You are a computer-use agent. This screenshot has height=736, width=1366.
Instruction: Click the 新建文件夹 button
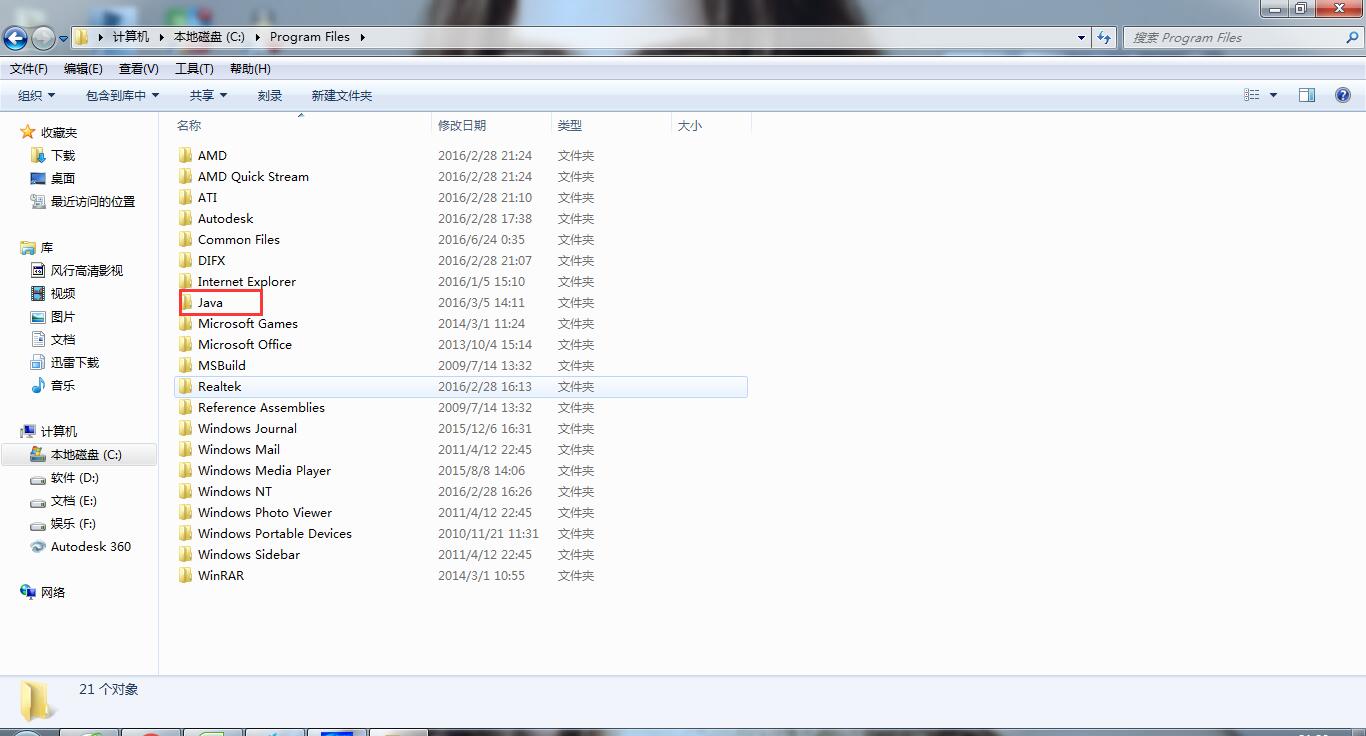click(341, 95)
